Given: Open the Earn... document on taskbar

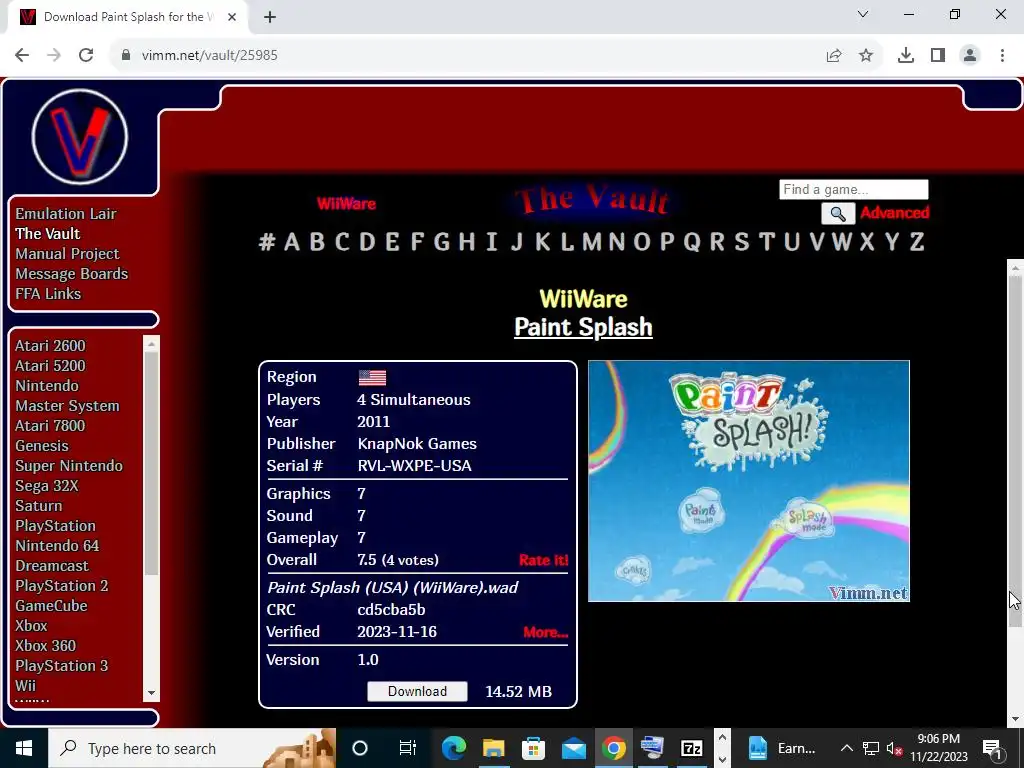Looking at the screenshot, I should 784,748.
